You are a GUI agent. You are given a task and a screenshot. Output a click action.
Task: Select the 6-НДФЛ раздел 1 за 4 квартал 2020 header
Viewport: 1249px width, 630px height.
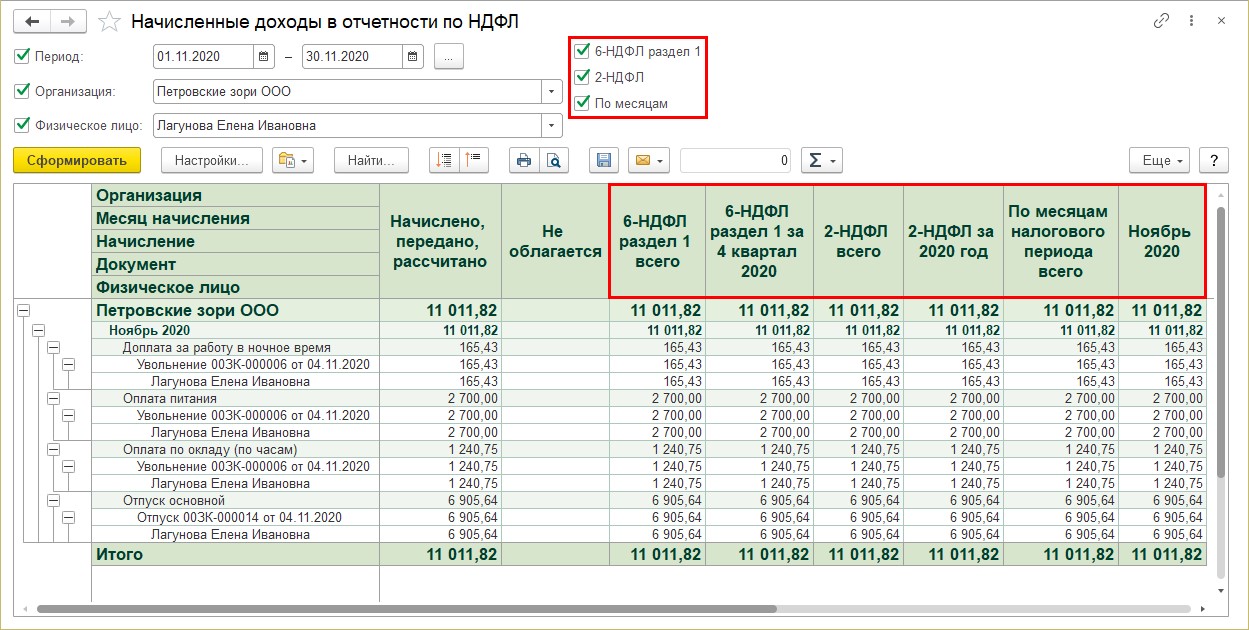point(759,241)
